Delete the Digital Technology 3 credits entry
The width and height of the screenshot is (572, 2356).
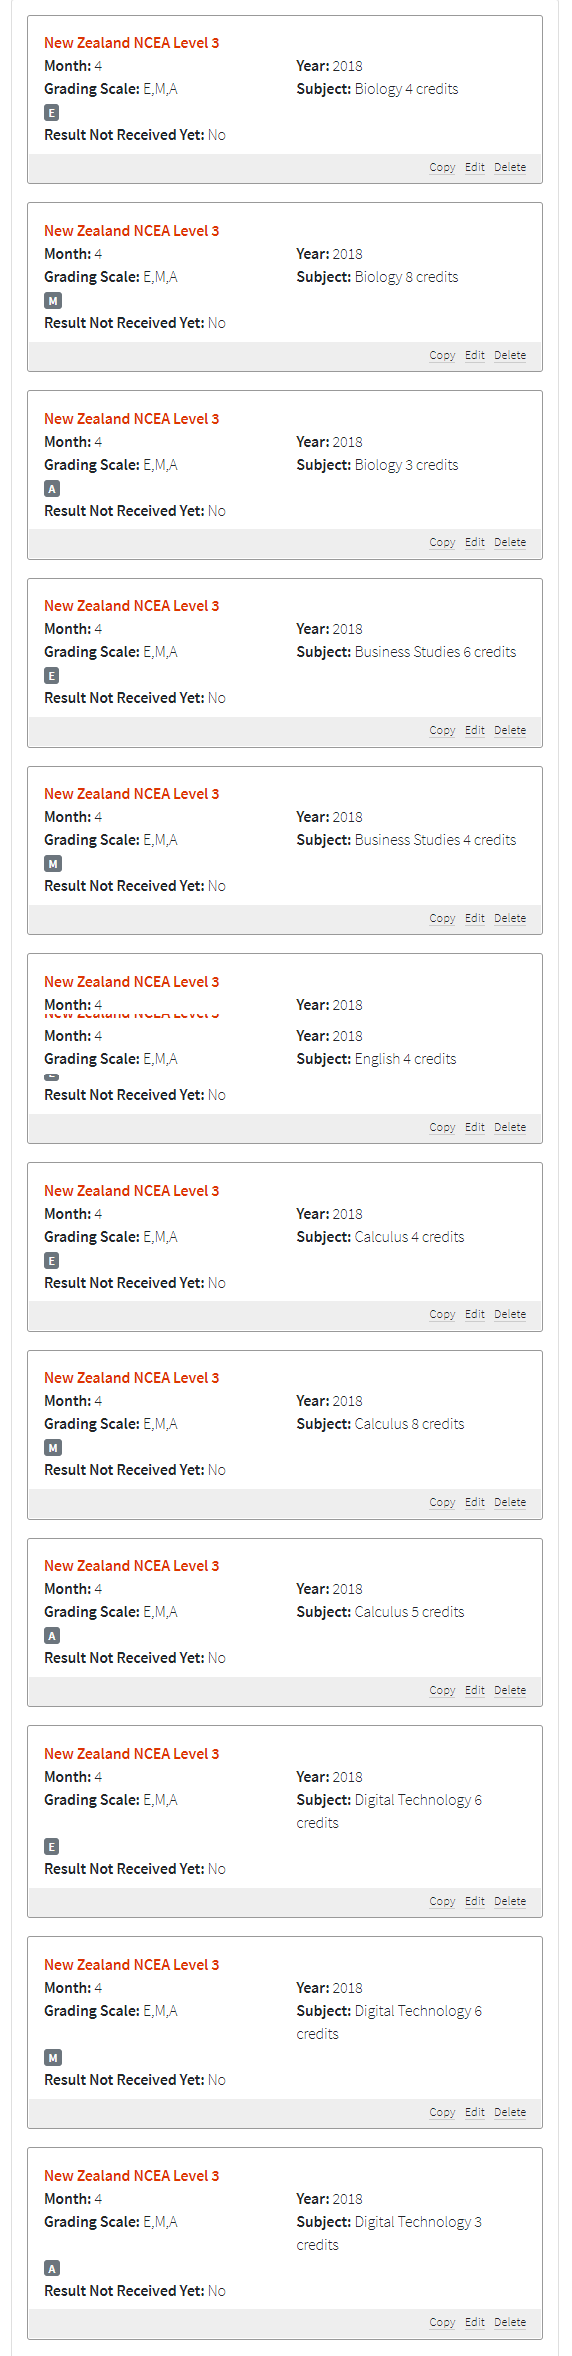coord(510,2322)
